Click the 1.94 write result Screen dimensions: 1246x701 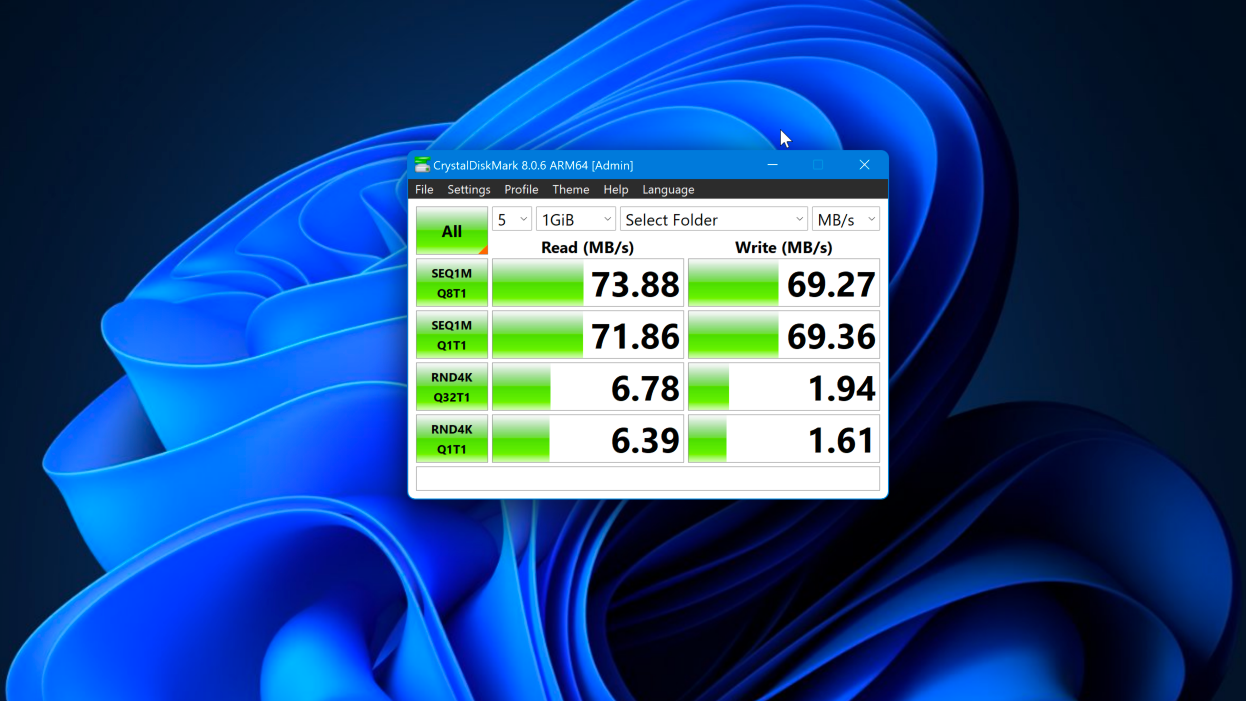tap(784, 387)
